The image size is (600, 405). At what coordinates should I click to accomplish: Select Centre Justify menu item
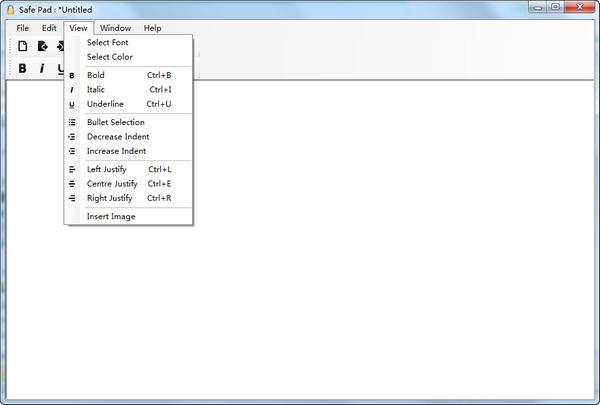[x=129, y=184]
